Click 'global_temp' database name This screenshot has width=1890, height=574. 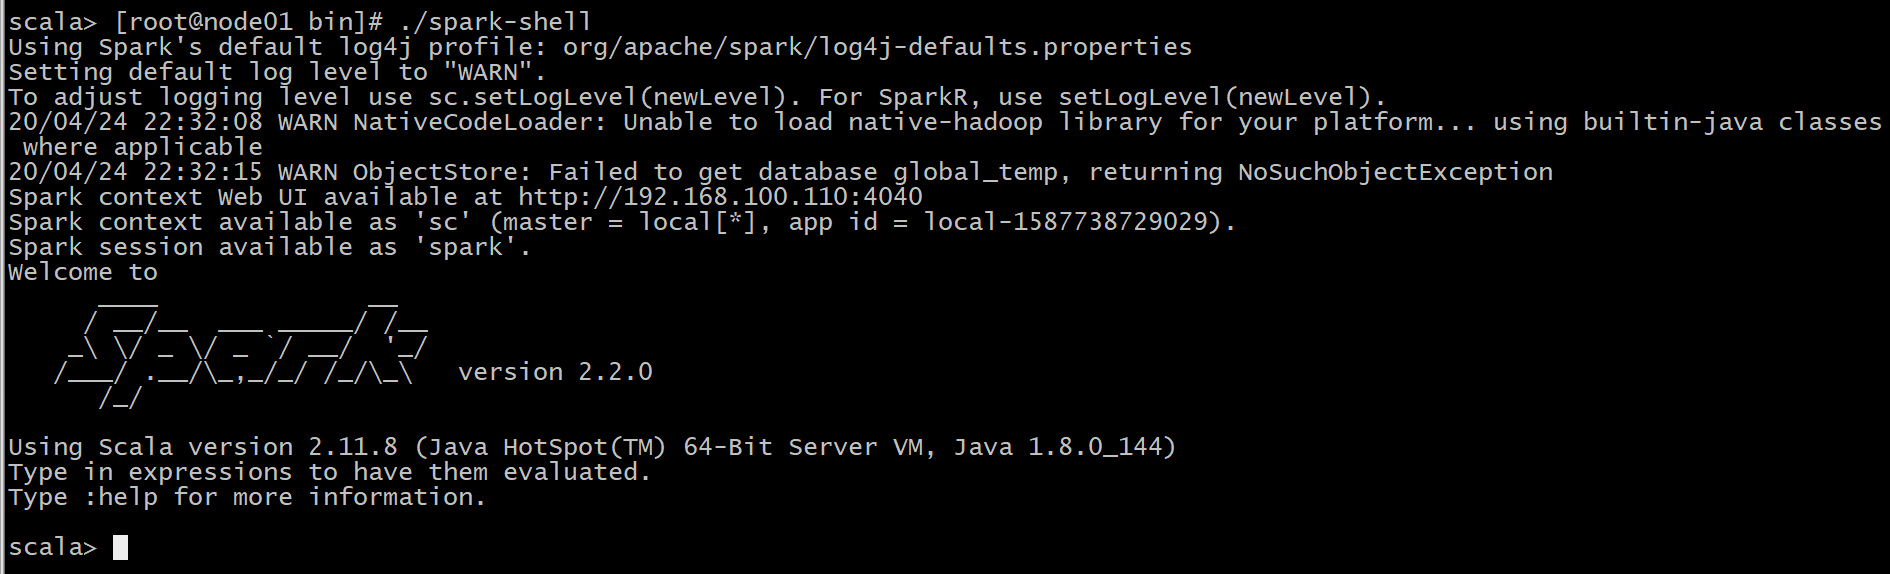975,172
